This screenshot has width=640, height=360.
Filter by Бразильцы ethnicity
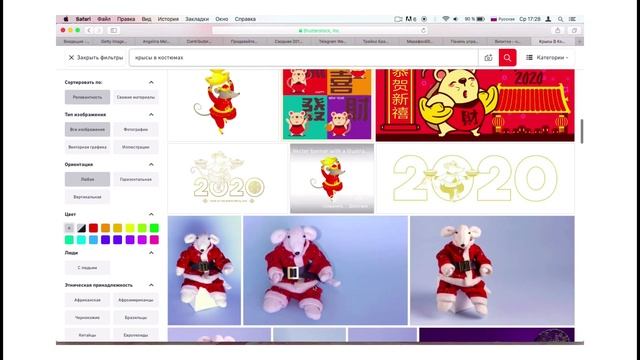pos(136,318)
